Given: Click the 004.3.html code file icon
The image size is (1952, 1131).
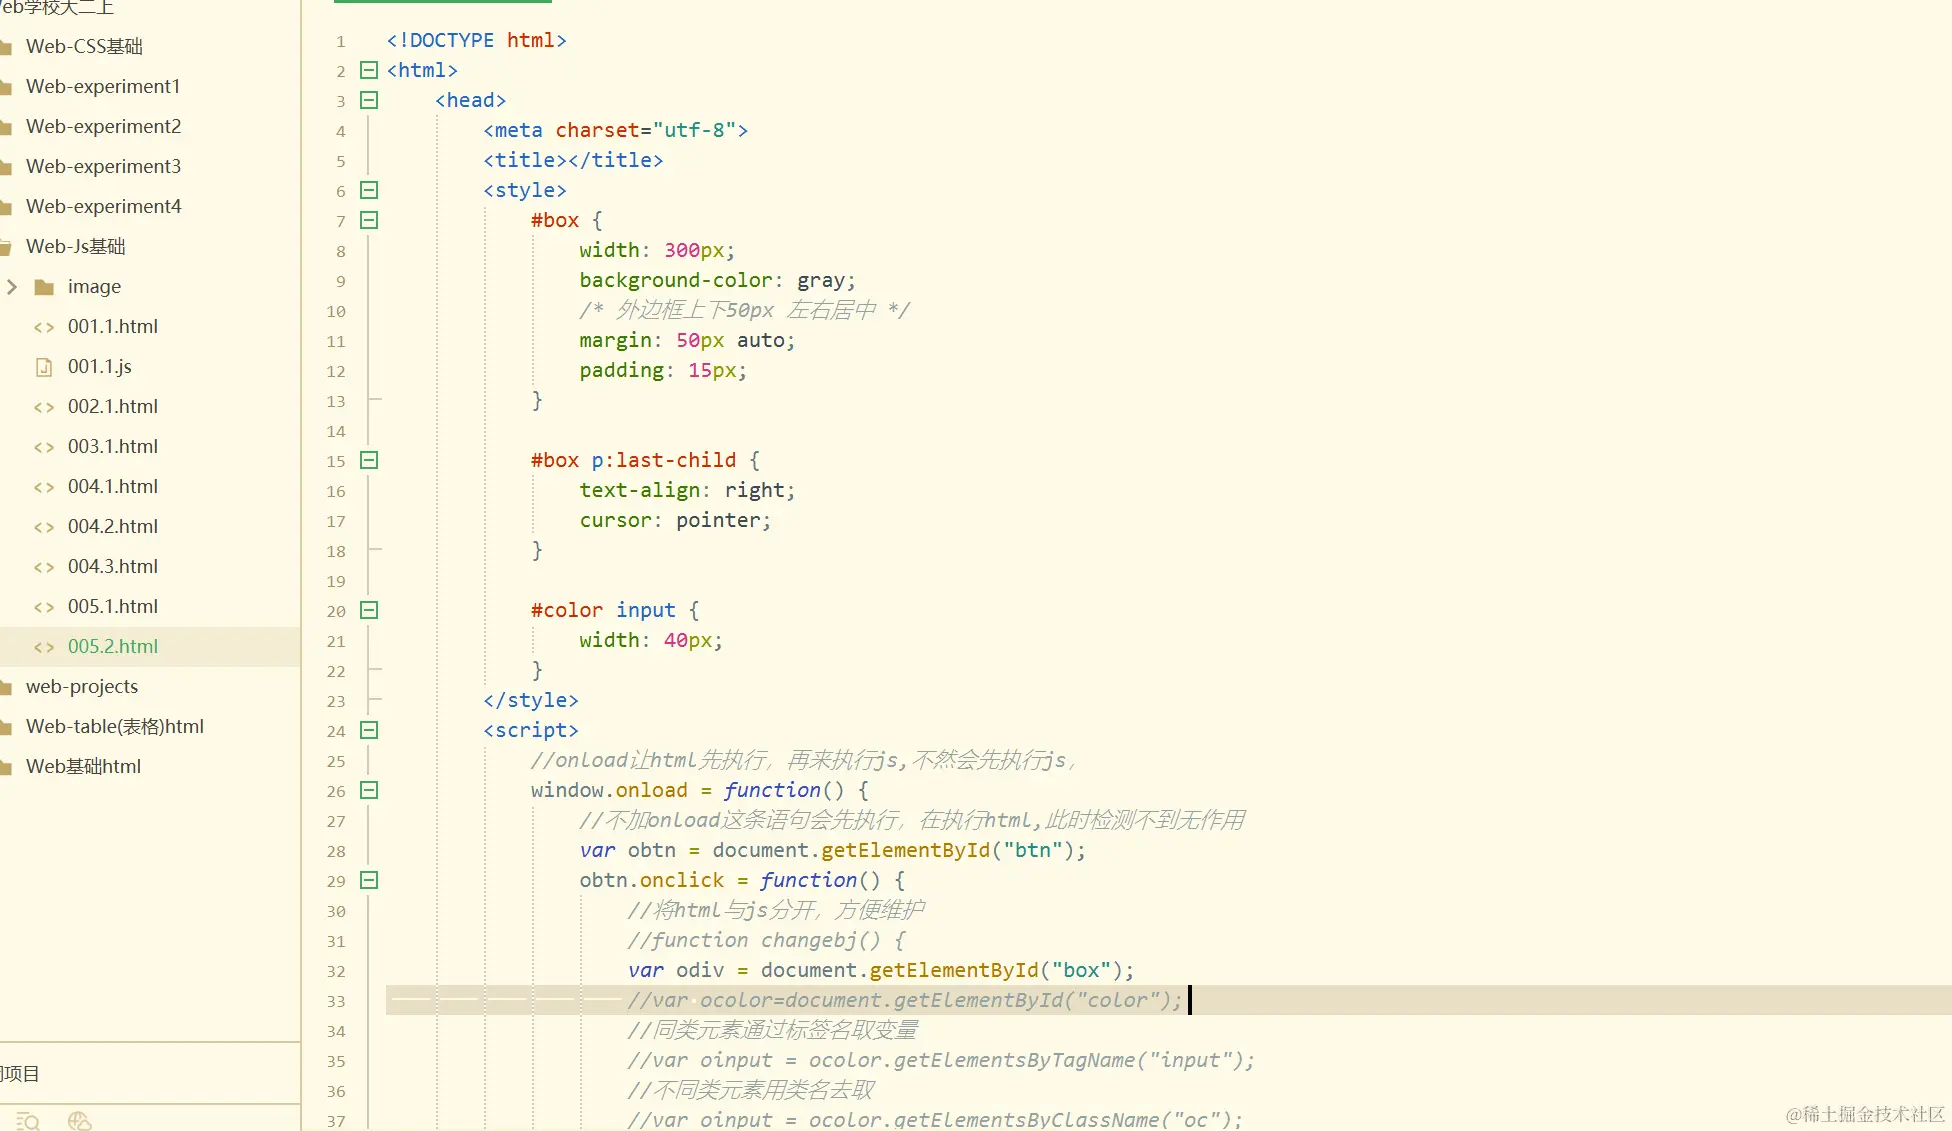Looking at the screenshot, I should tap(44, 567).
